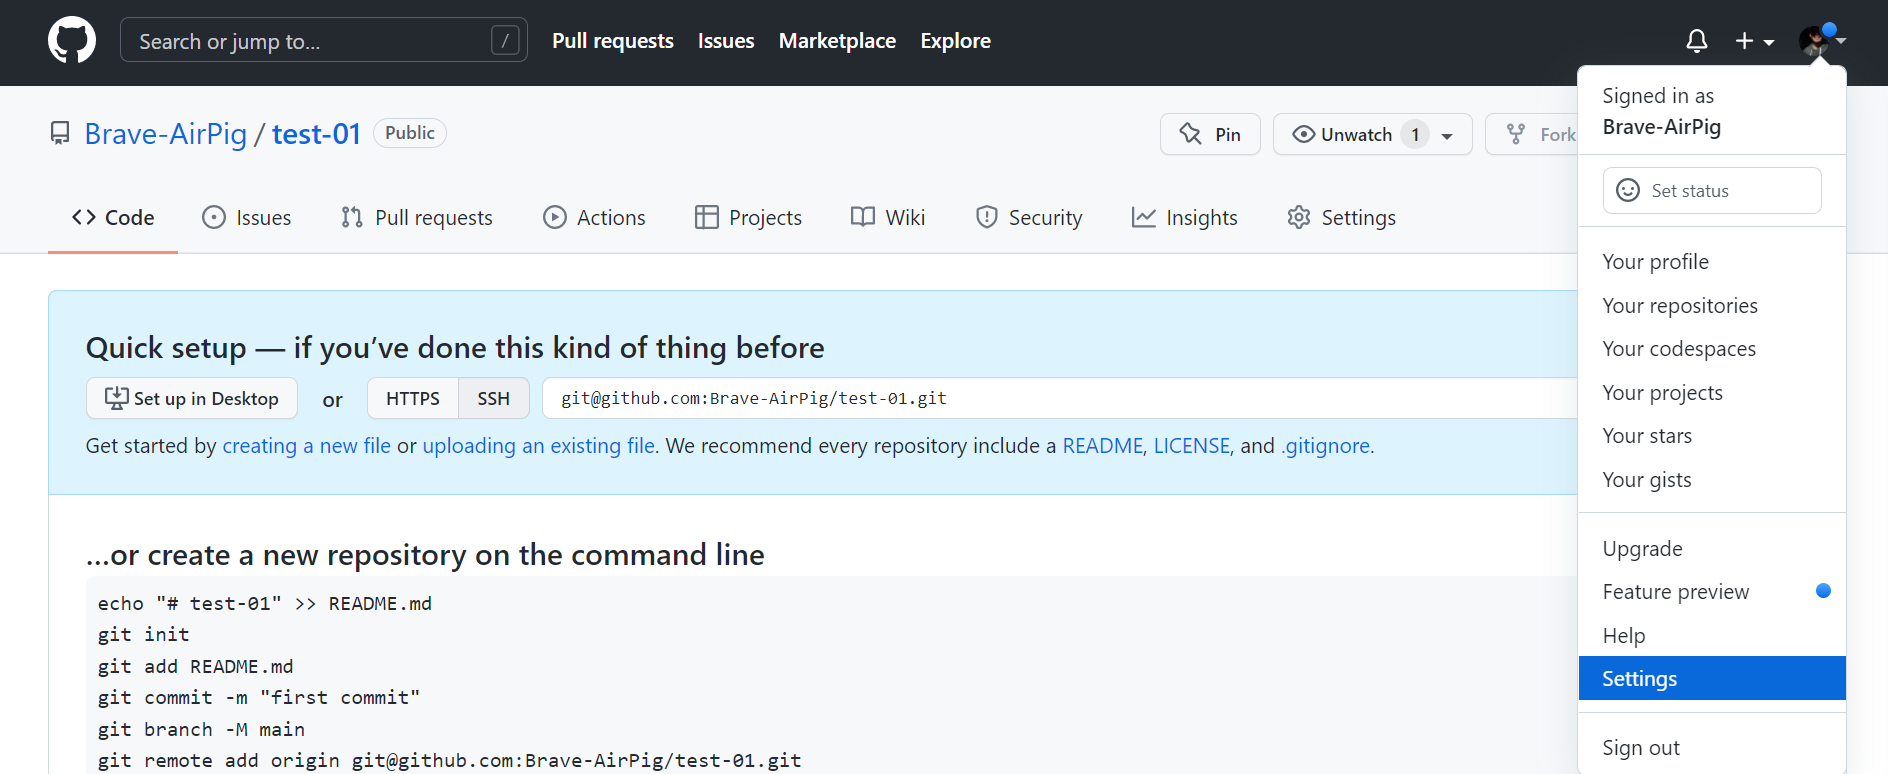The width and height of the screenshot is (1888, 774).
Task: Click the 'git branch -M main' line
Action: pos(201,730)
